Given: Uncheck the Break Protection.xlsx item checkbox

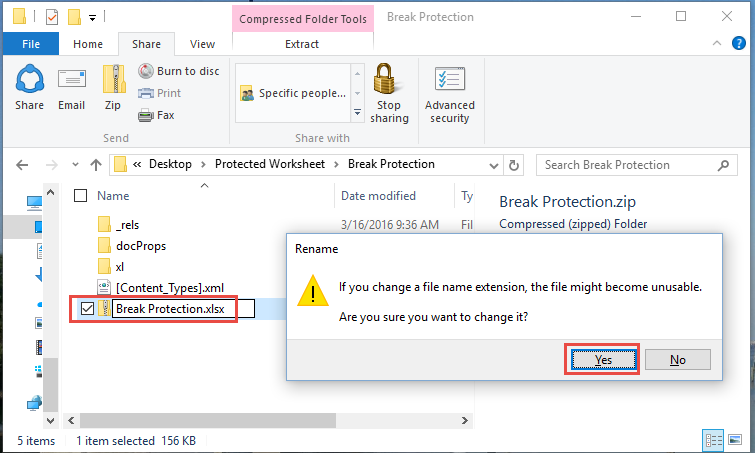Looking at the screenshot, I should tap(87, 309).
